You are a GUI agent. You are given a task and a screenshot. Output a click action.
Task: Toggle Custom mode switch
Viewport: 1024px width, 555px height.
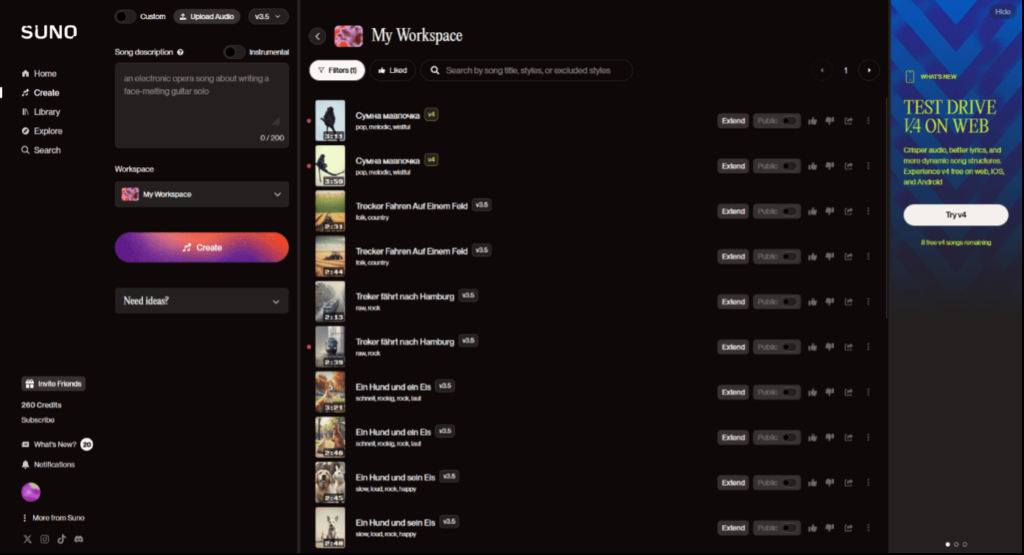125,16
